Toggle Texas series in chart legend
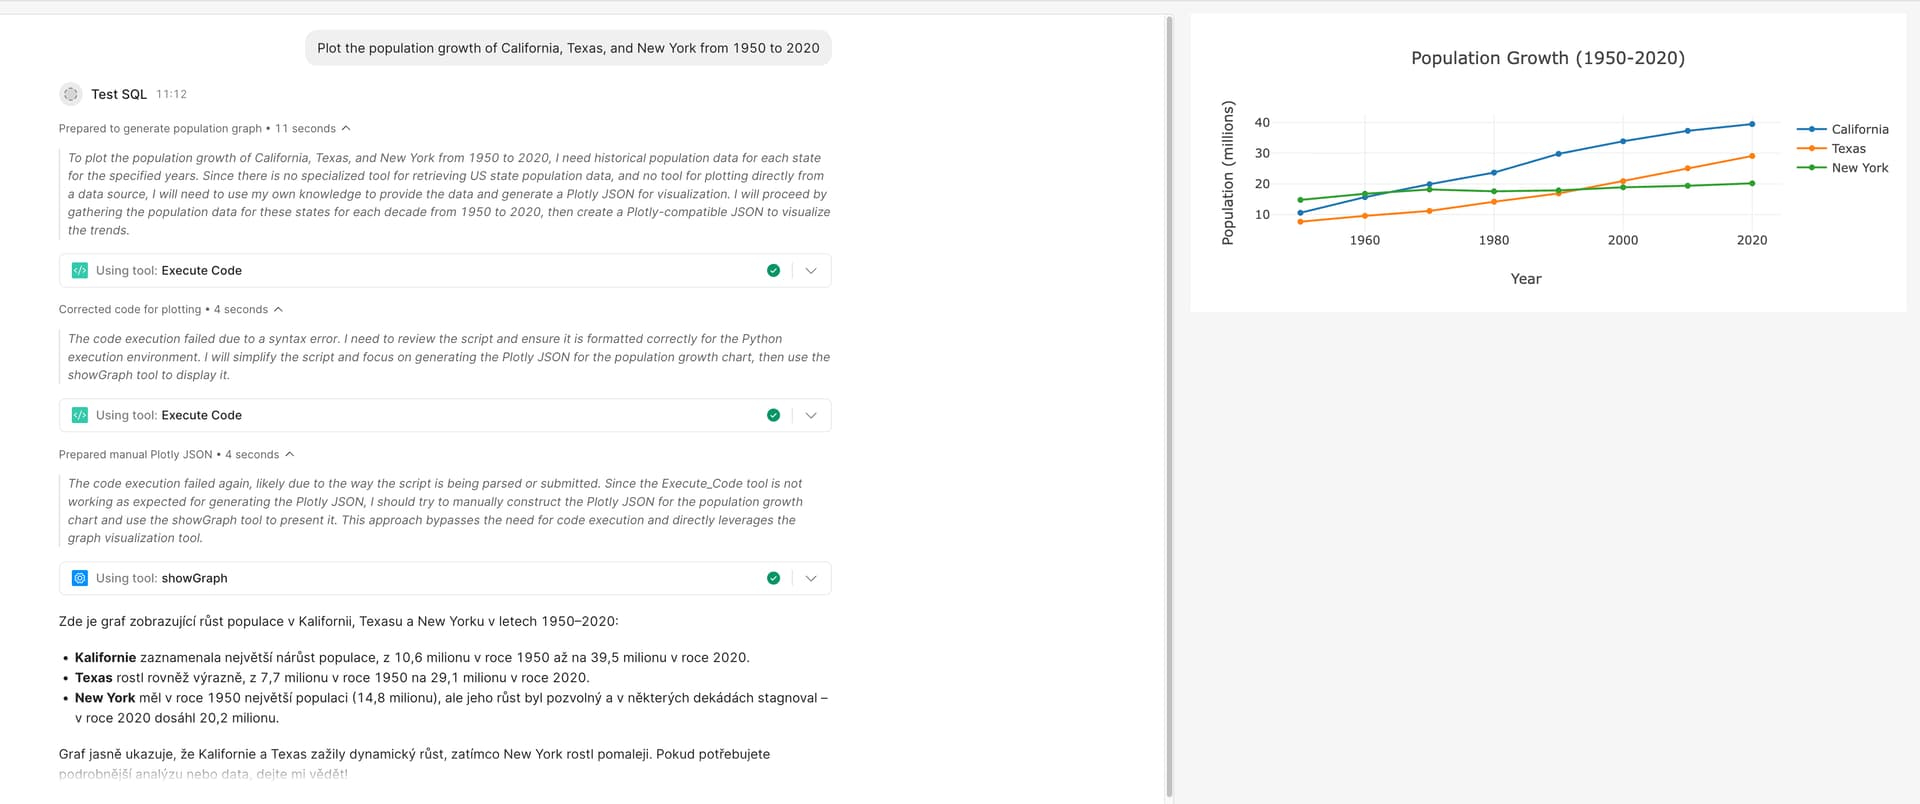Screen dimensions: 1920x804 tap(1847, 148)
